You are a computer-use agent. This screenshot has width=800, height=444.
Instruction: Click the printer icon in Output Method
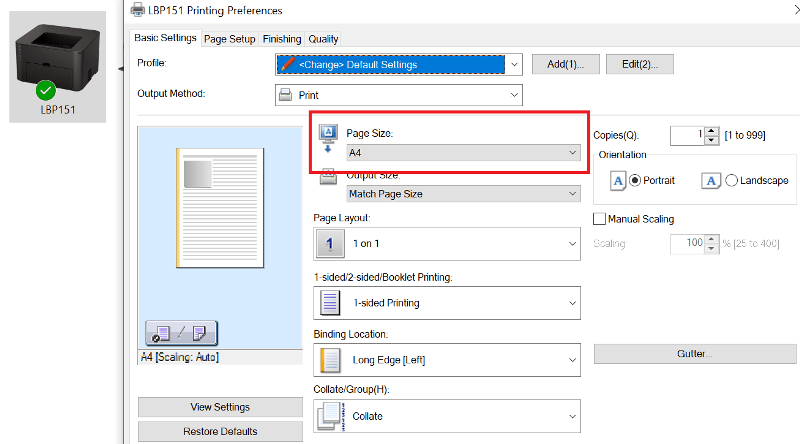285,95
